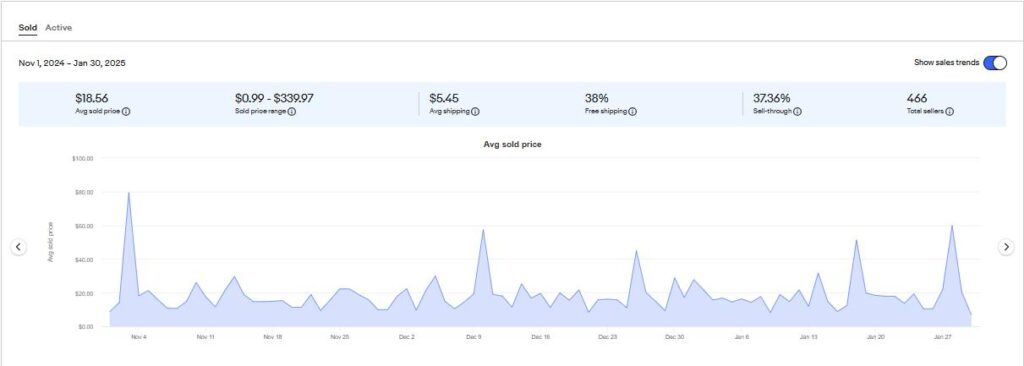Open info icon next to Avg sold price
Image resolution: width=1024 pixels, height=366 pixels.
126,112
